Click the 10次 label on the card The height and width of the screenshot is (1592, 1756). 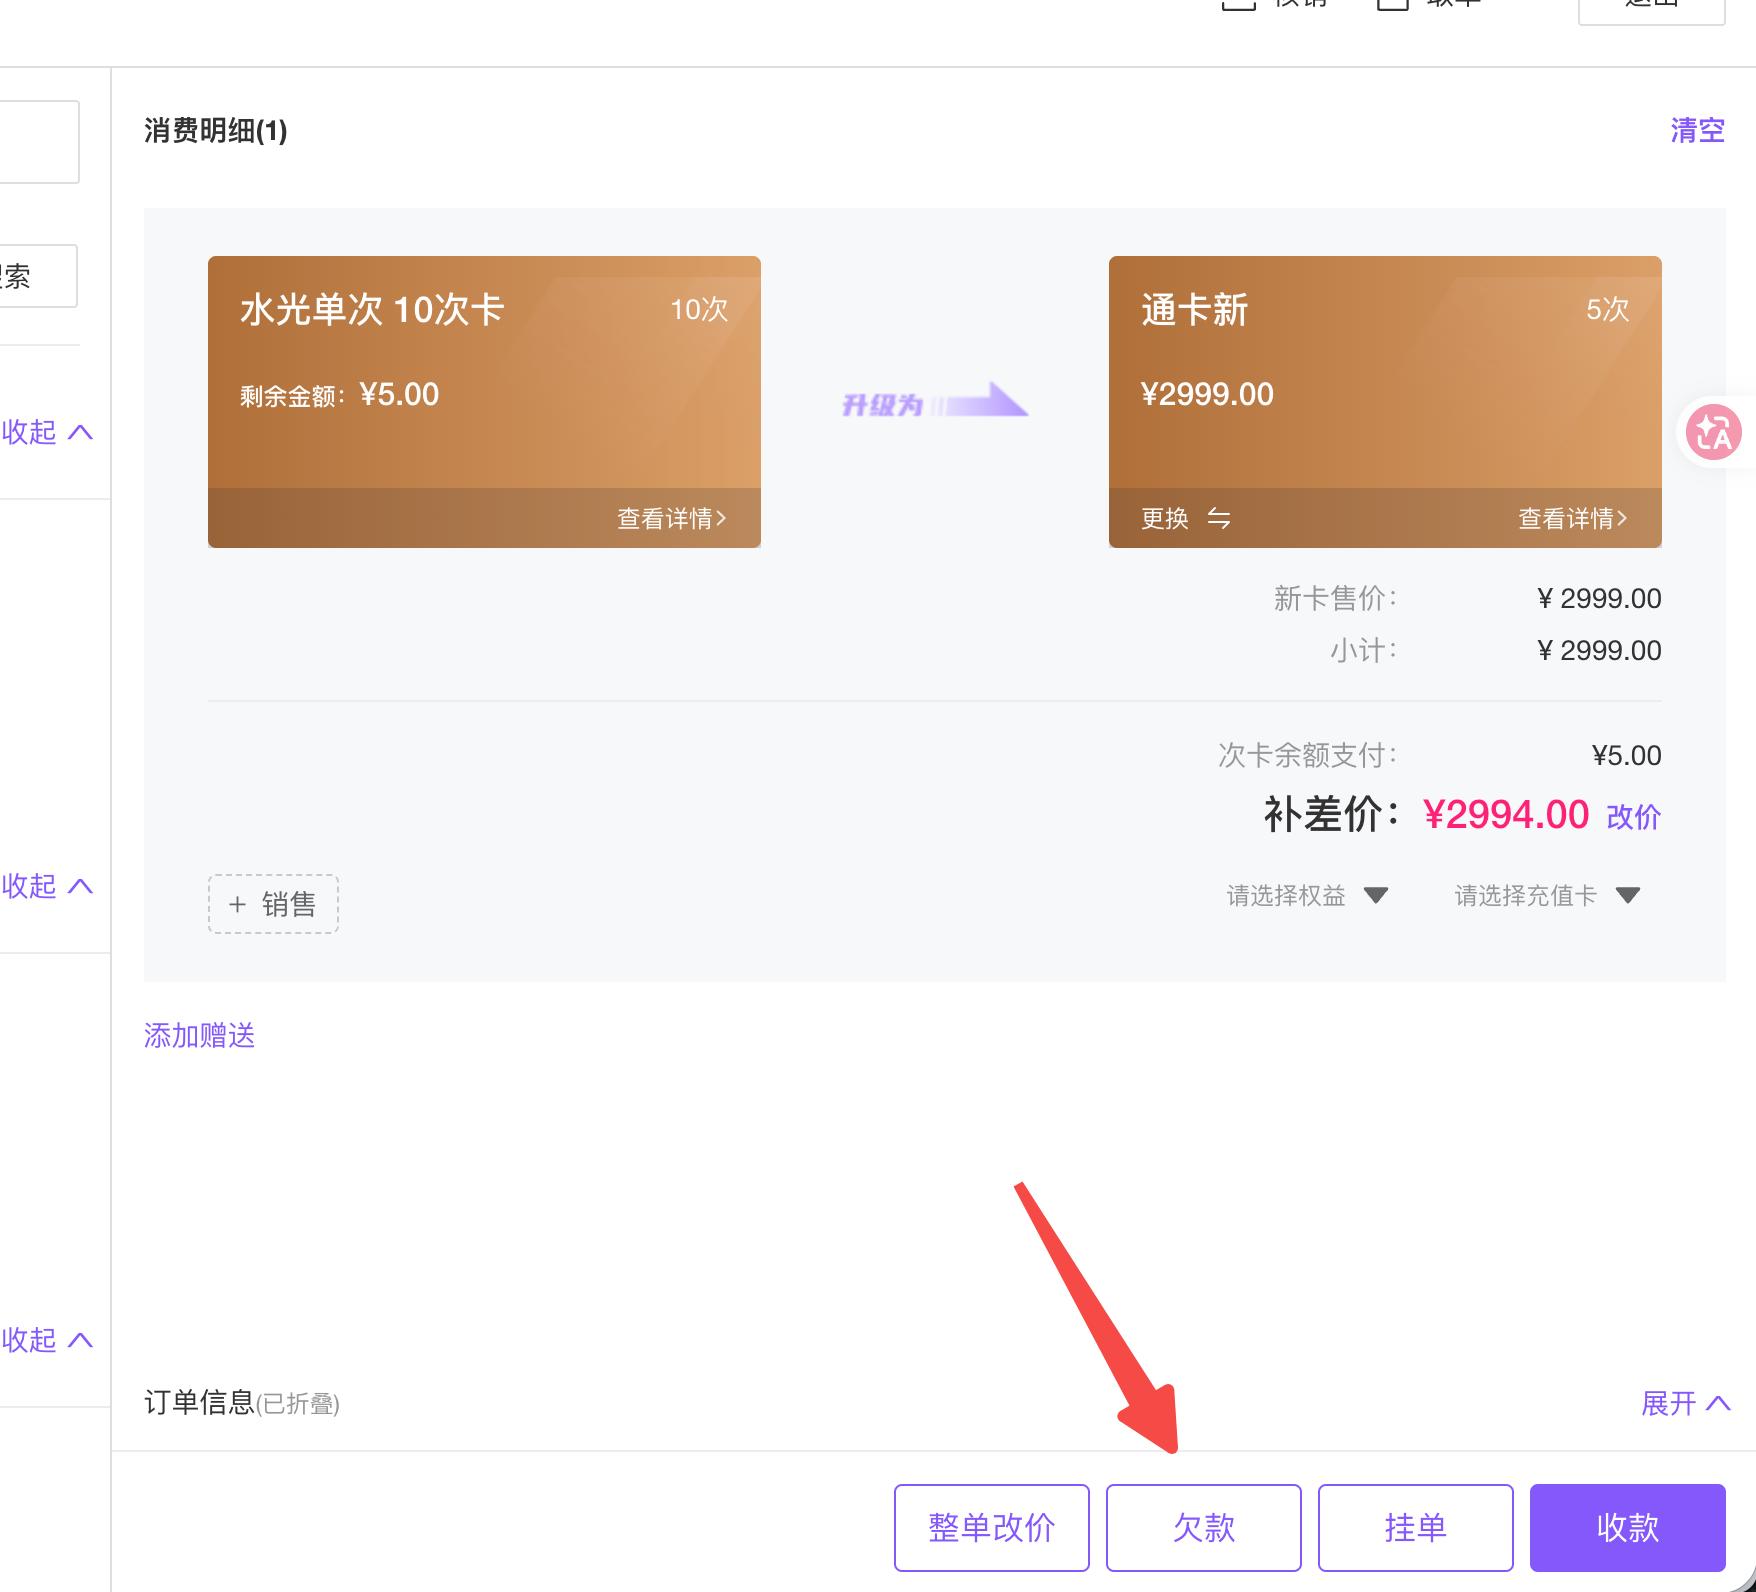699,309
